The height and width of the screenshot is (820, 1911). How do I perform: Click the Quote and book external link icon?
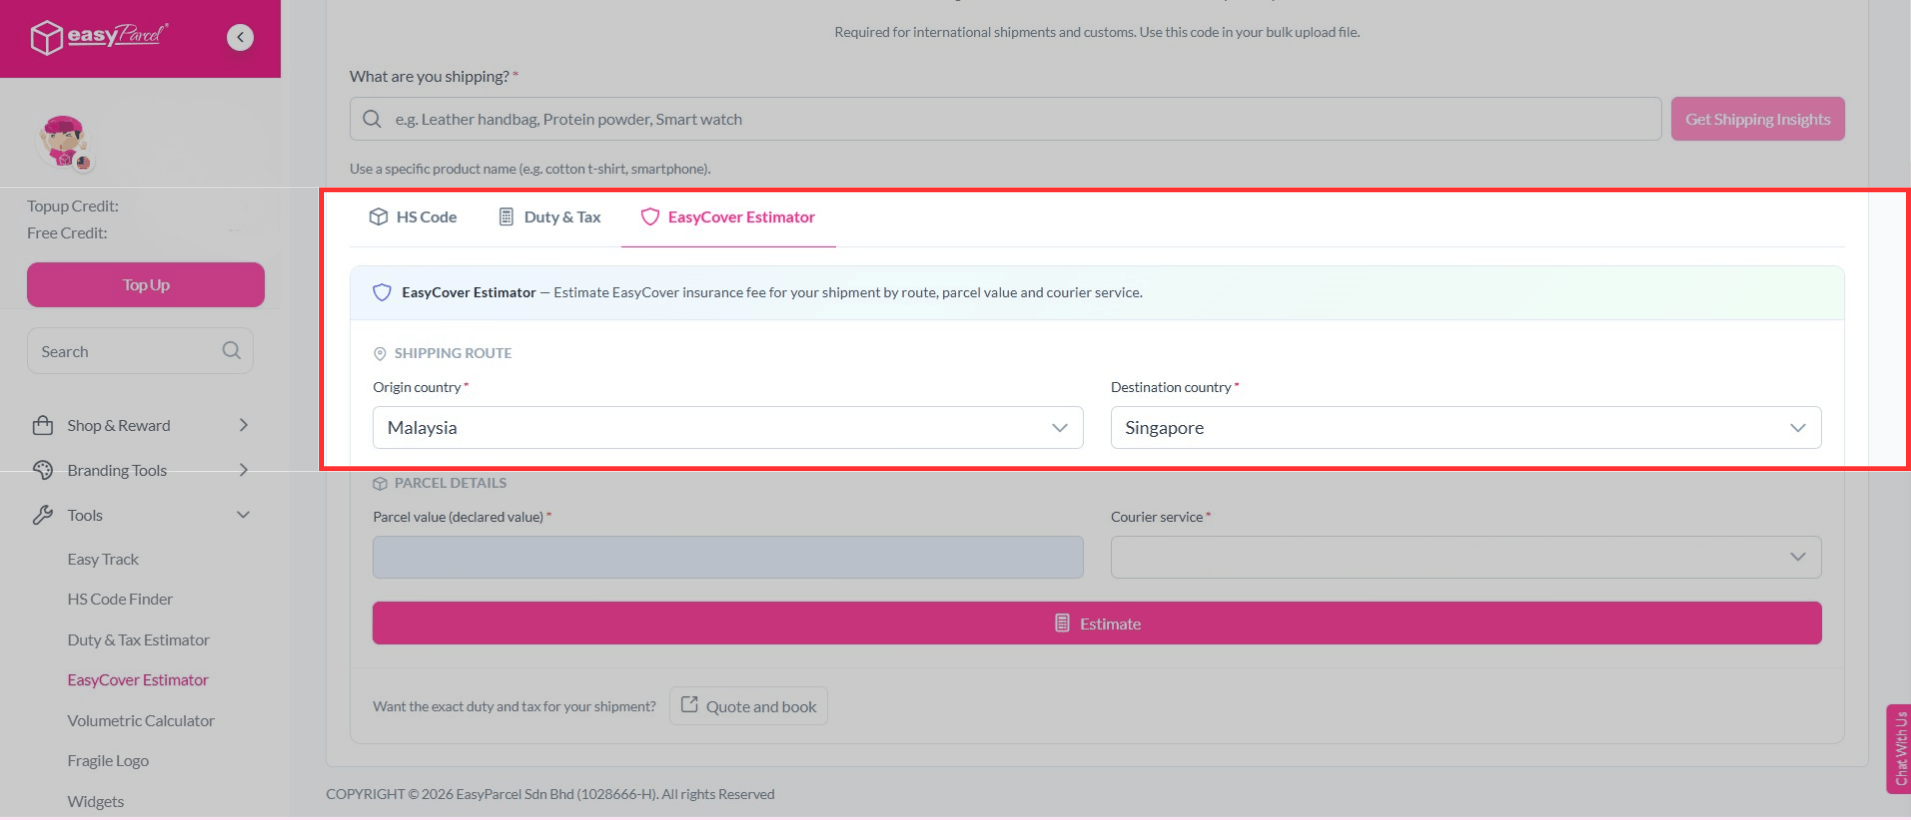(690, 705)
